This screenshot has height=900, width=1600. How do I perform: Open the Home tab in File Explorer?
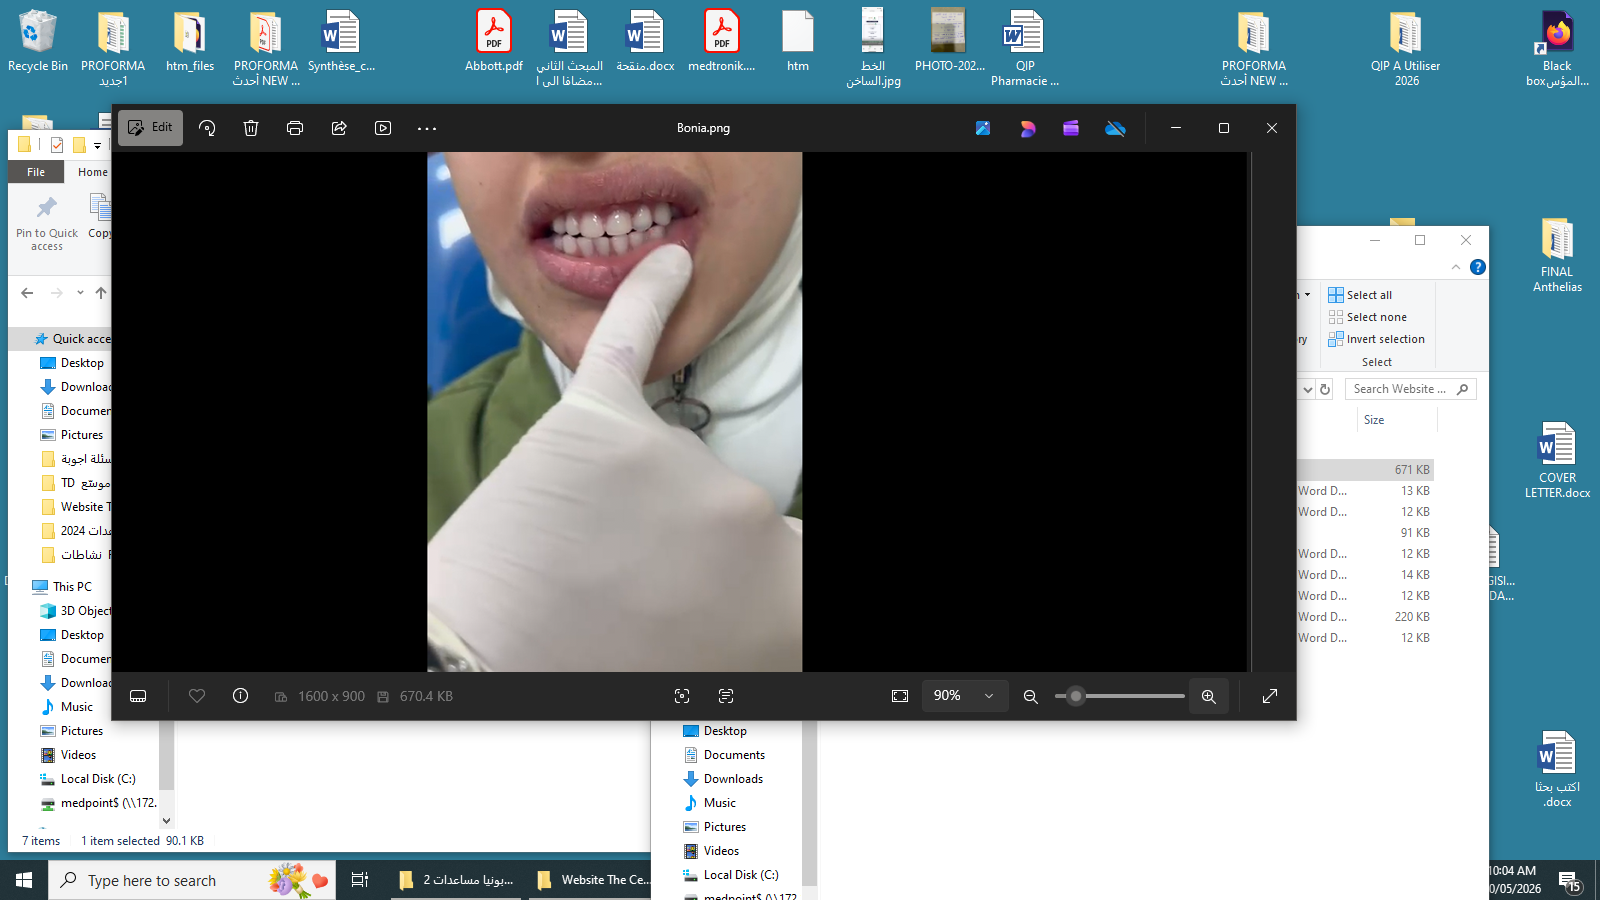click(x=92, y=172)
